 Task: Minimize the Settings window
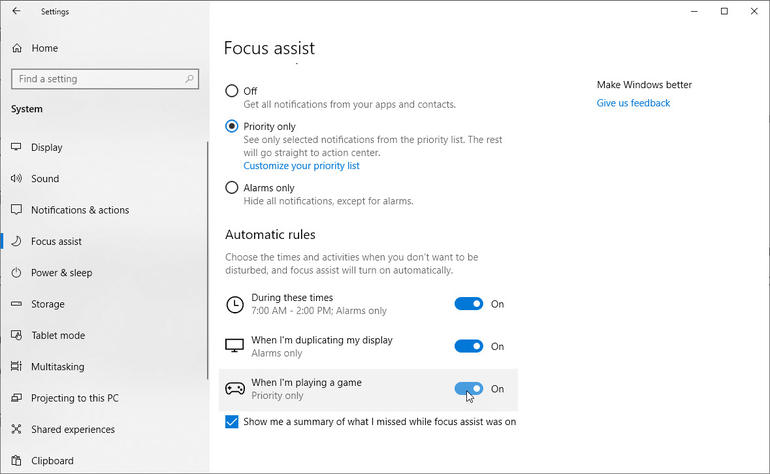(694, 11)
